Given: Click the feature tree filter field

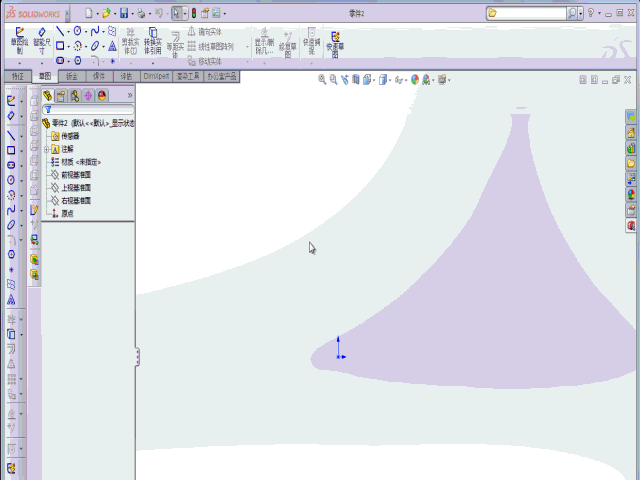Looking at the screenshot, I should pyautogui.click(x=89, y=109).
